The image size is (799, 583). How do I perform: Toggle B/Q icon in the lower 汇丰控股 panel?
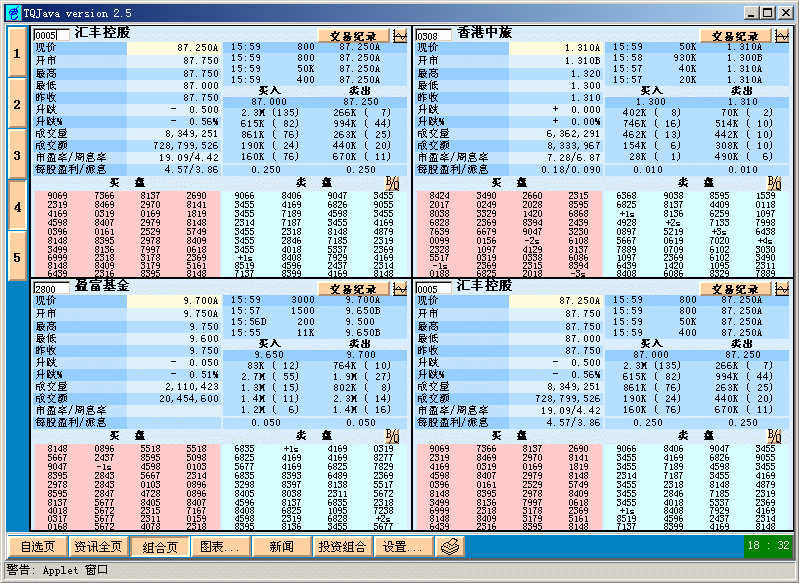pyautogui.click(x=774, y=436)
